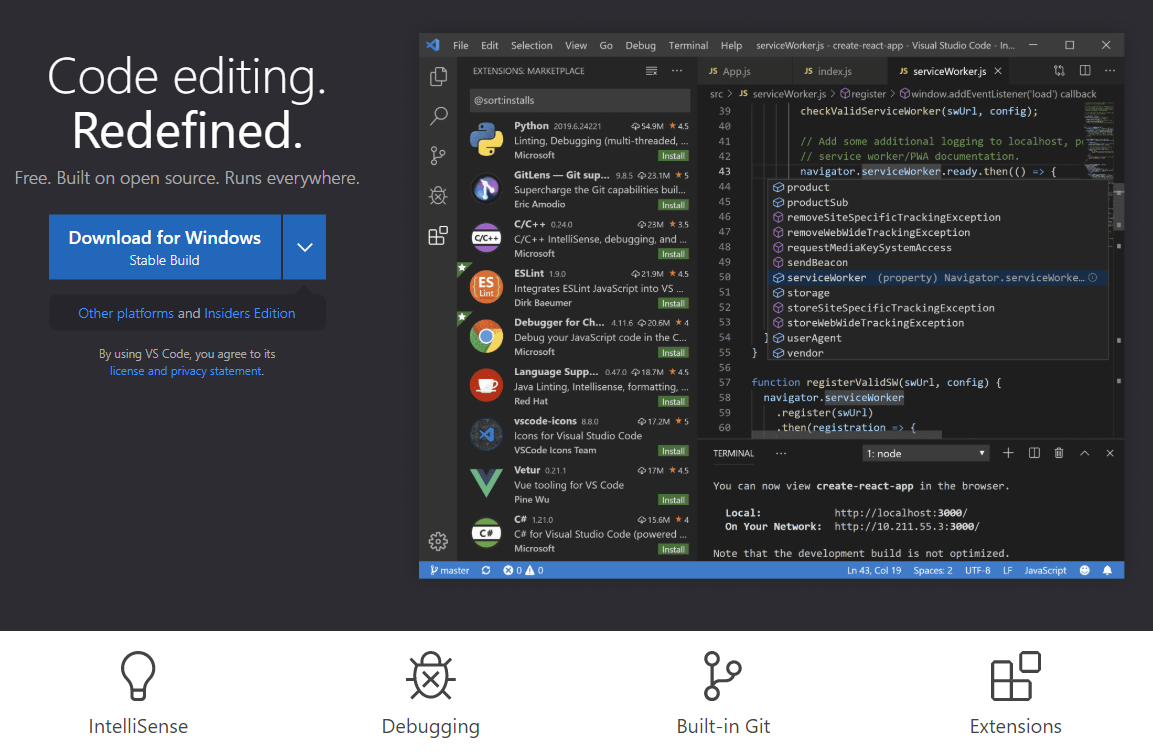Open the terminal selector '1: node' dropdown
The height and width of the screenshot is (755, 1153).
(925, 454)
